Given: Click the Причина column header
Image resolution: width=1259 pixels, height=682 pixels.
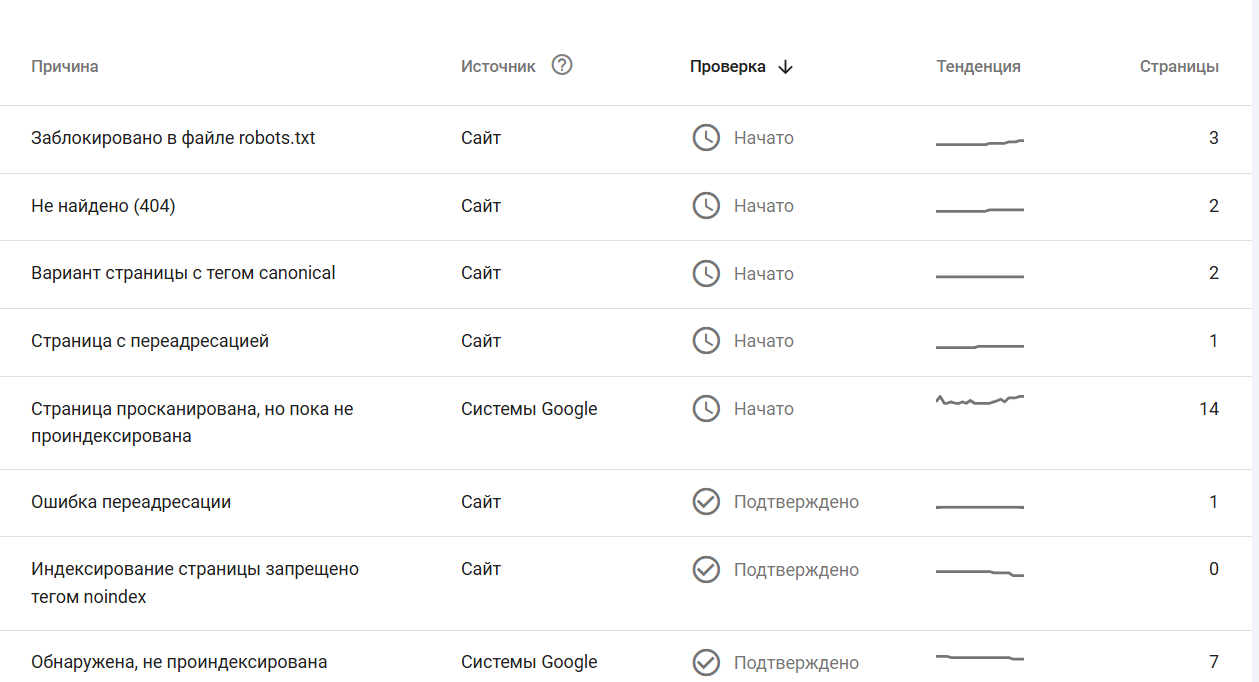Looking at the screenshot, I should [x=65, y=67].
